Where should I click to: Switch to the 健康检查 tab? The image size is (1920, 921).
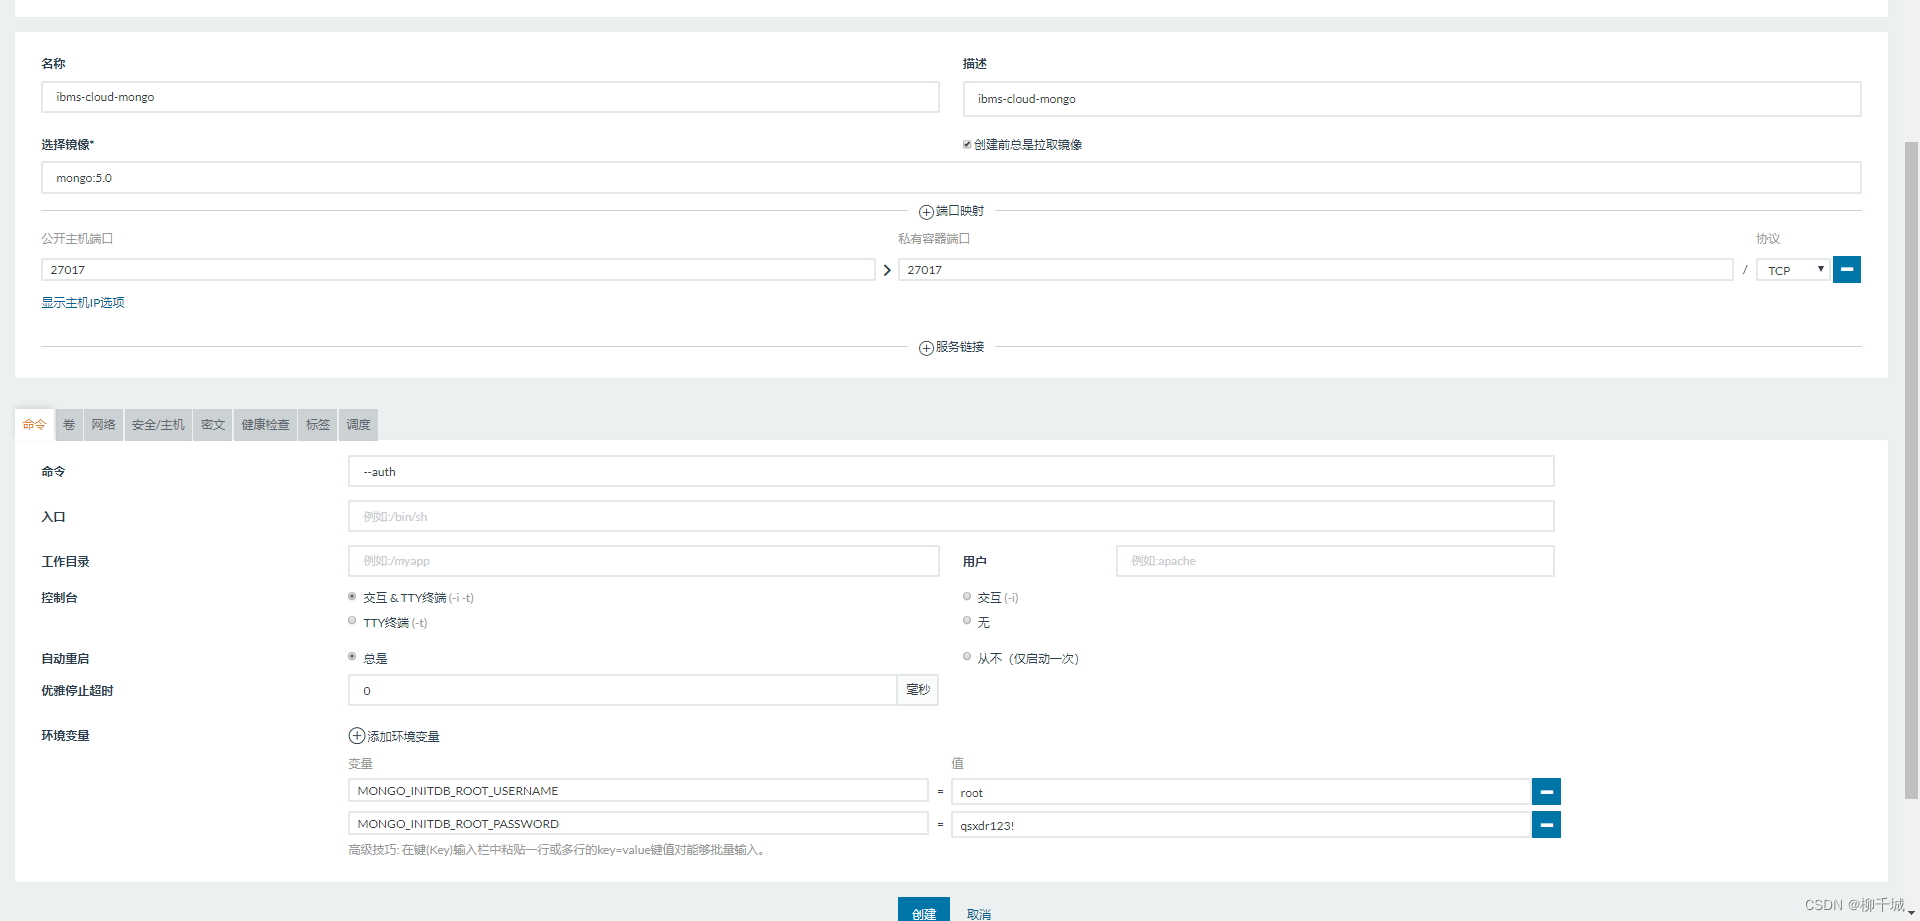265,425
